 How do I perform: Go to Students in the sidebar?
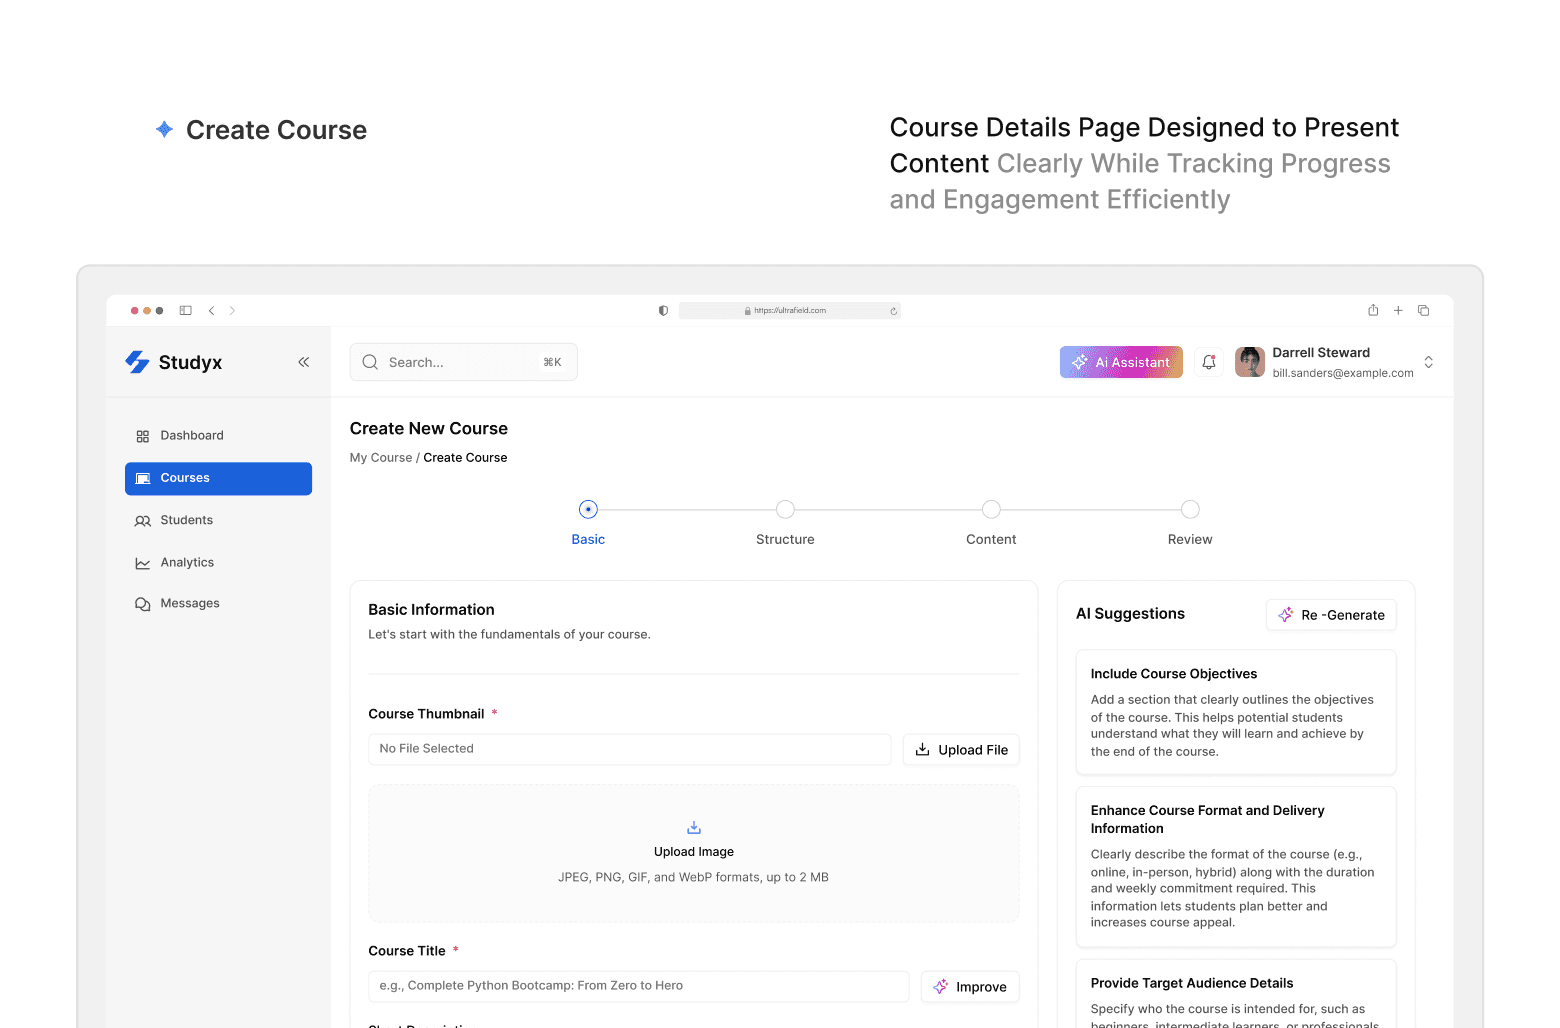(x=218, y=520)
